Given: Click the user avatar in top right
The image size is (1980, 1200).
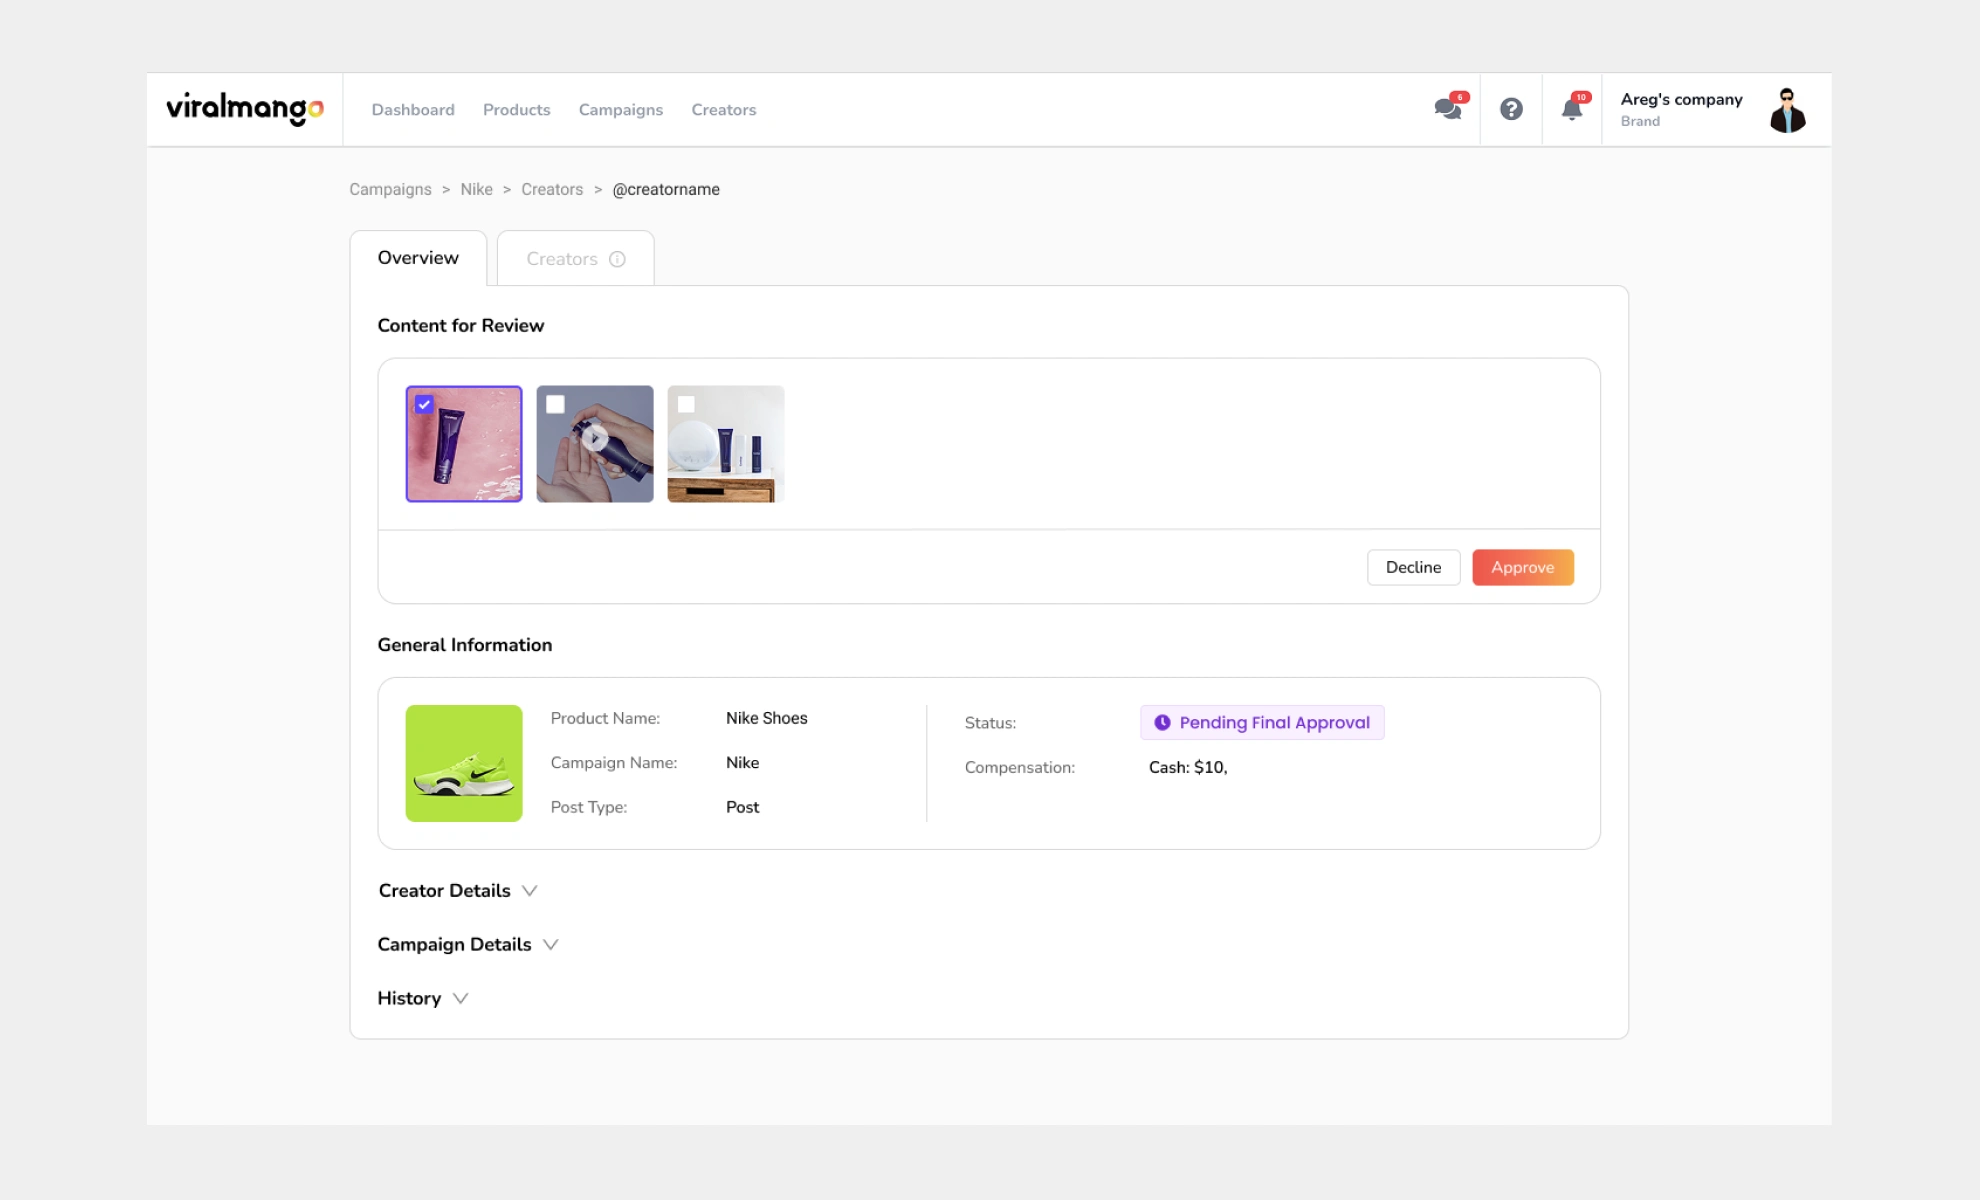Looking at the screenshot, I should (x=1787, y=109).
